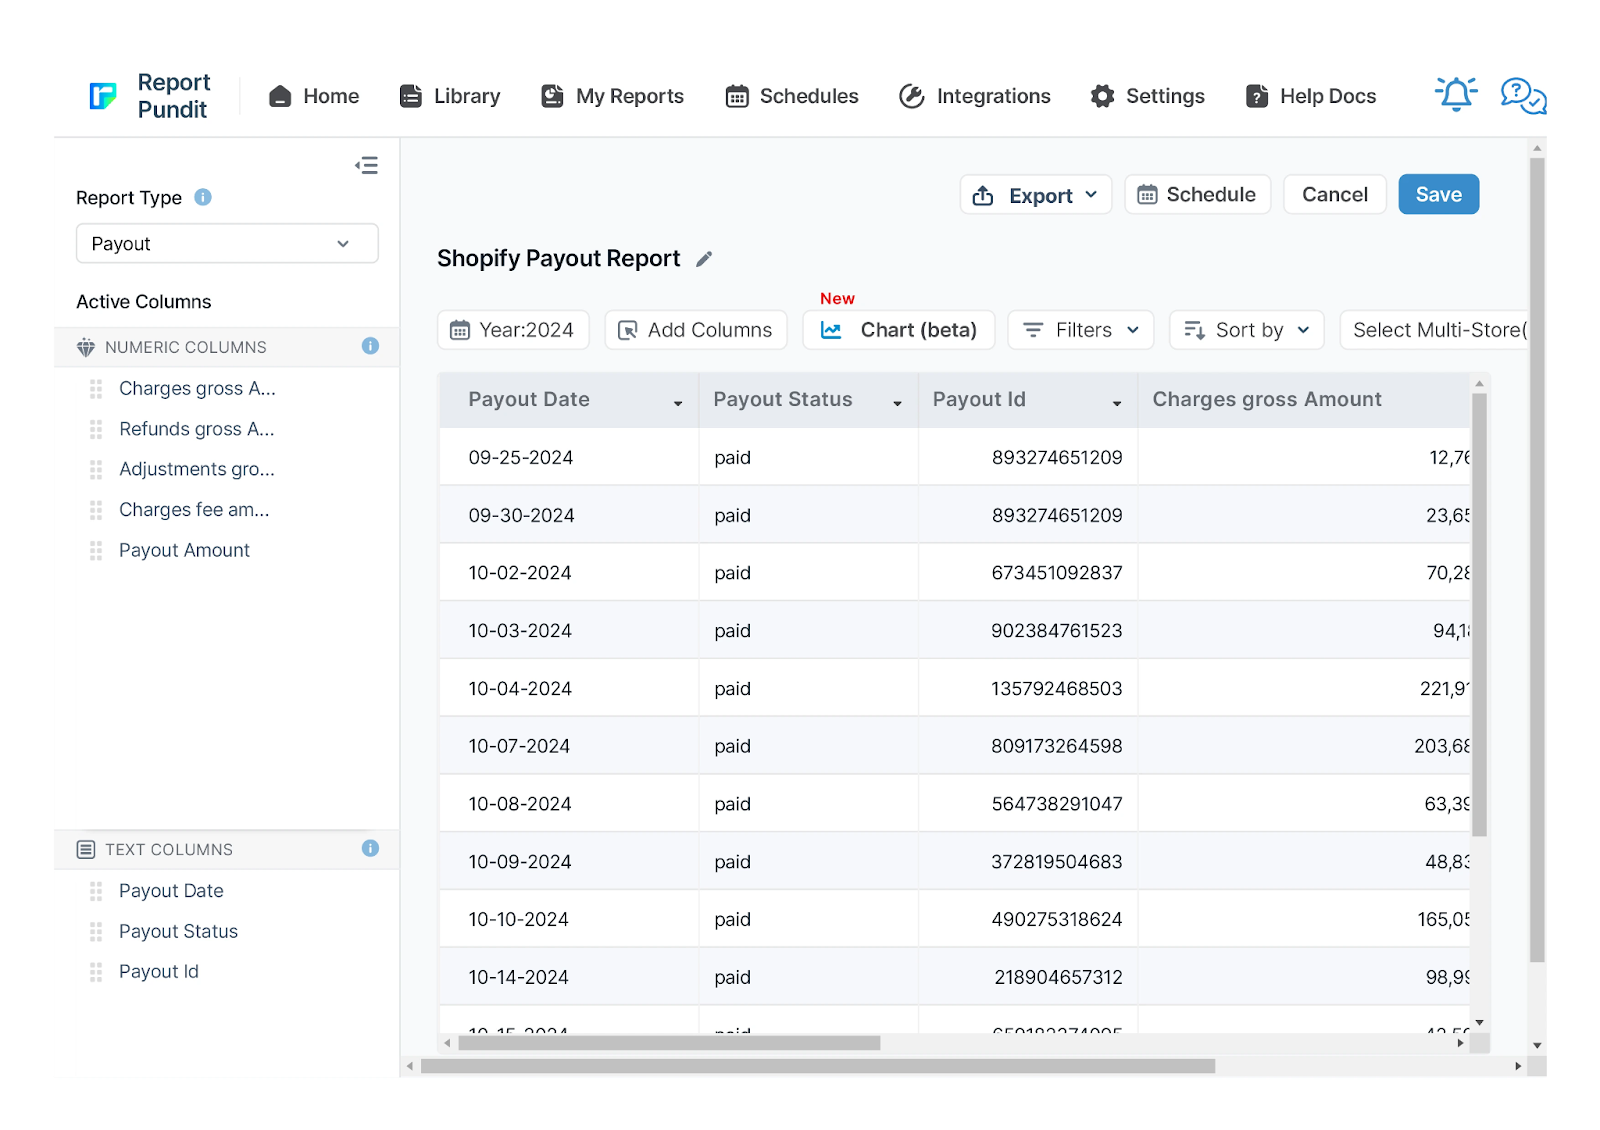Open the Library page
Image resolution: width=1600 pixels, height=1130 pixels.
[450, 96]
